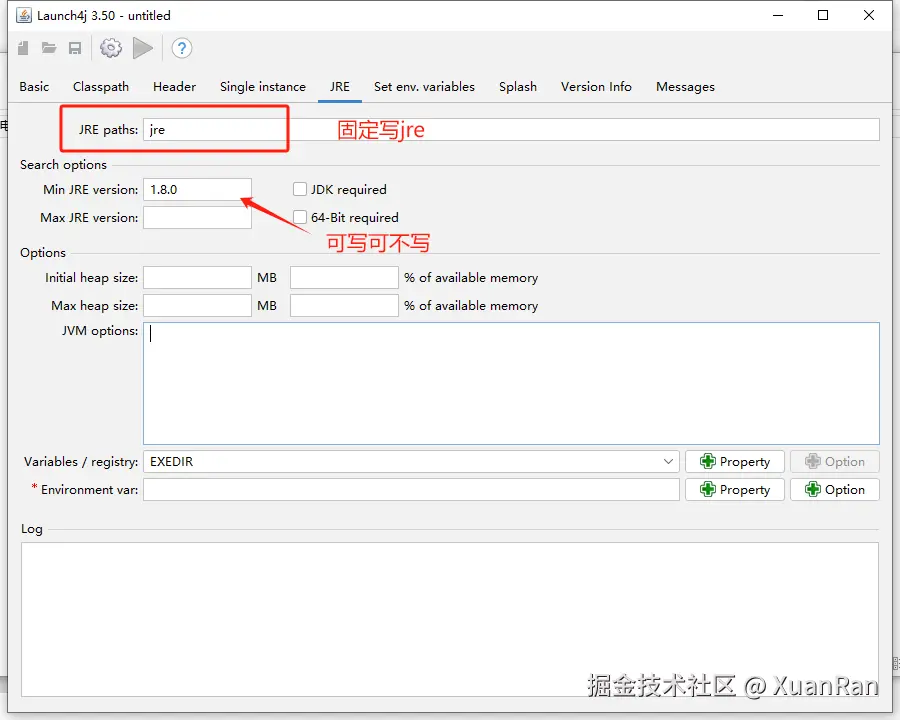
Task: Open the Classpath tab
Action: tap(101, 87)
